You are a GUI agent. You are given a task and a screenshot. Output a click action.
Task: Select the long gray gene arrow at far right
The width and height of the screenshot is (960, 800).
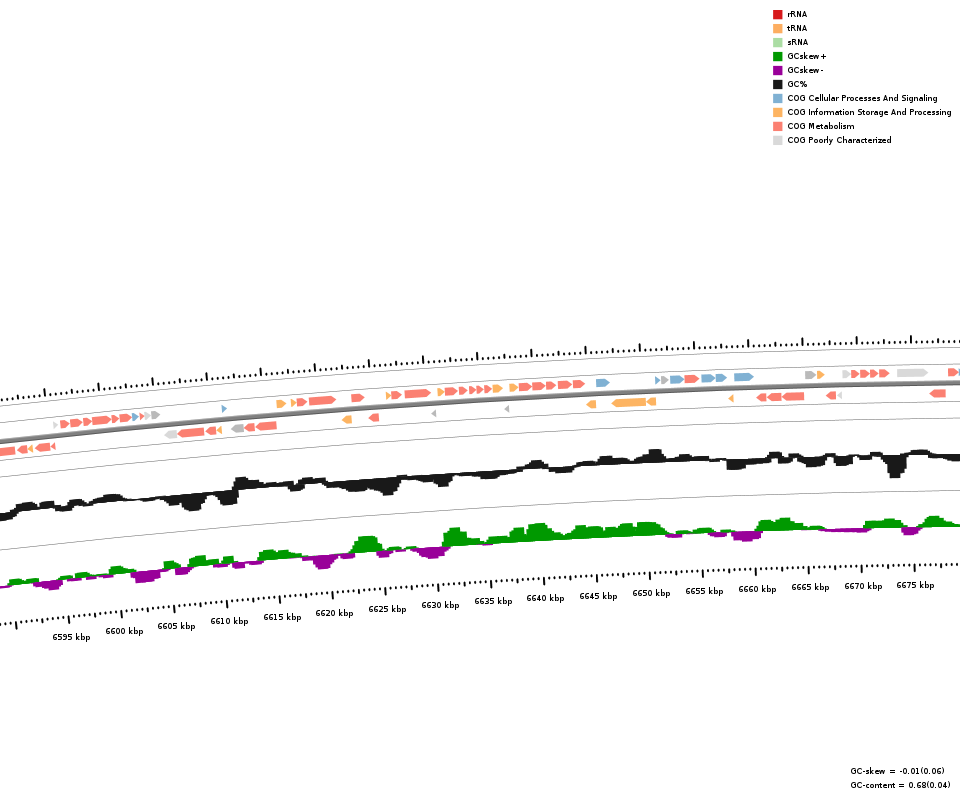pos(911,373)
